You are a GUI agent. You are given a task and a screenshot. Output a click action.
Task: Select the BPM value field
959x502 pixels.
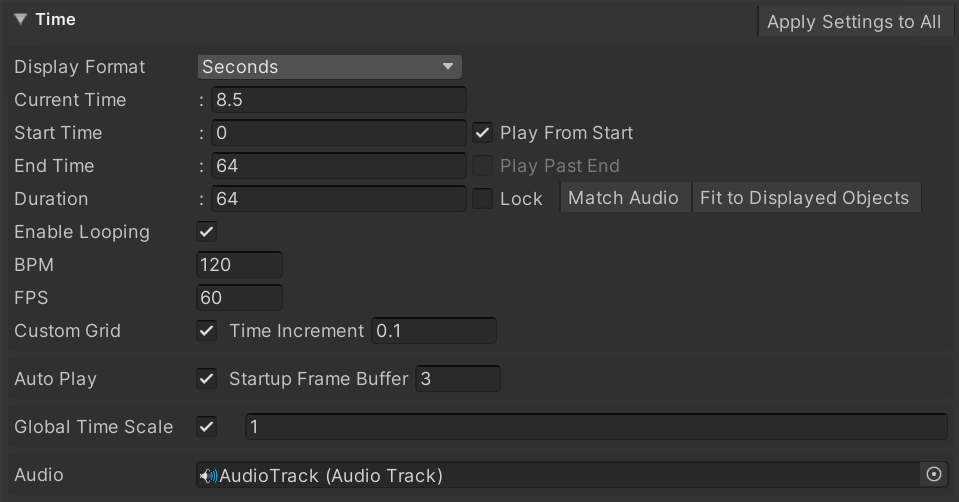click(239, 265)
